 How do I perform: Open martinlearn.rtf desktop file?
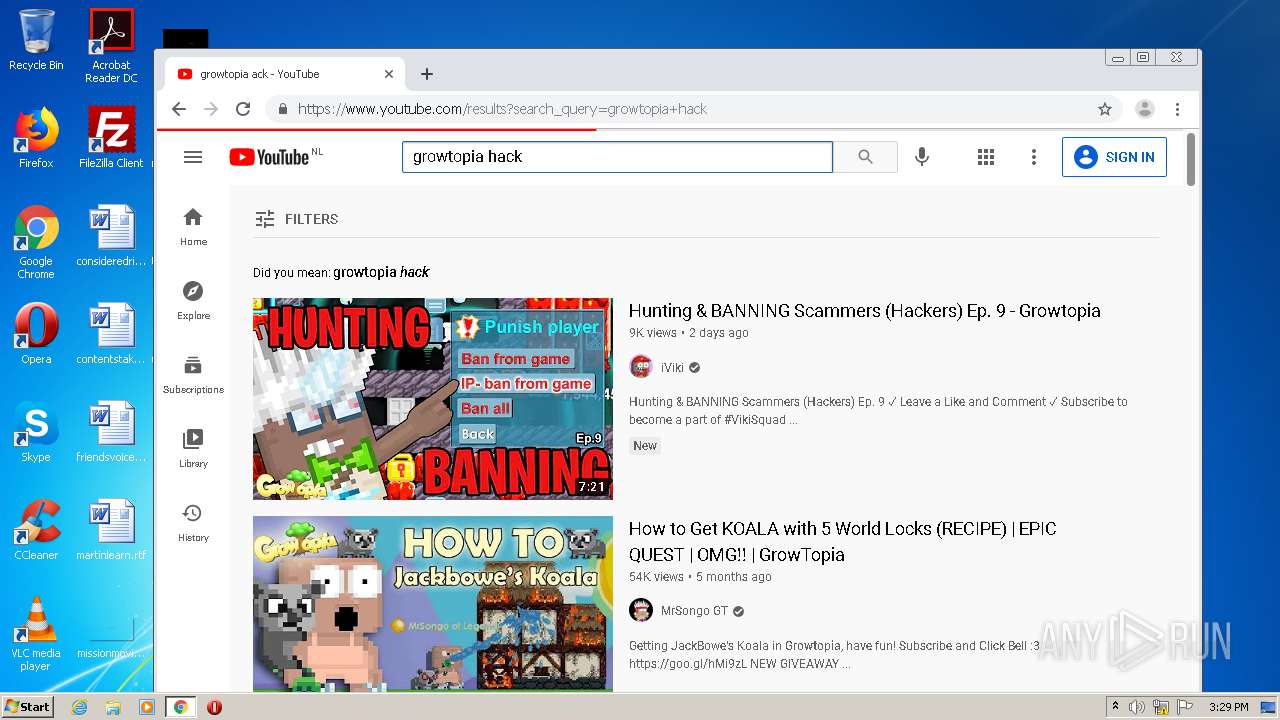[x=111, y=530]
